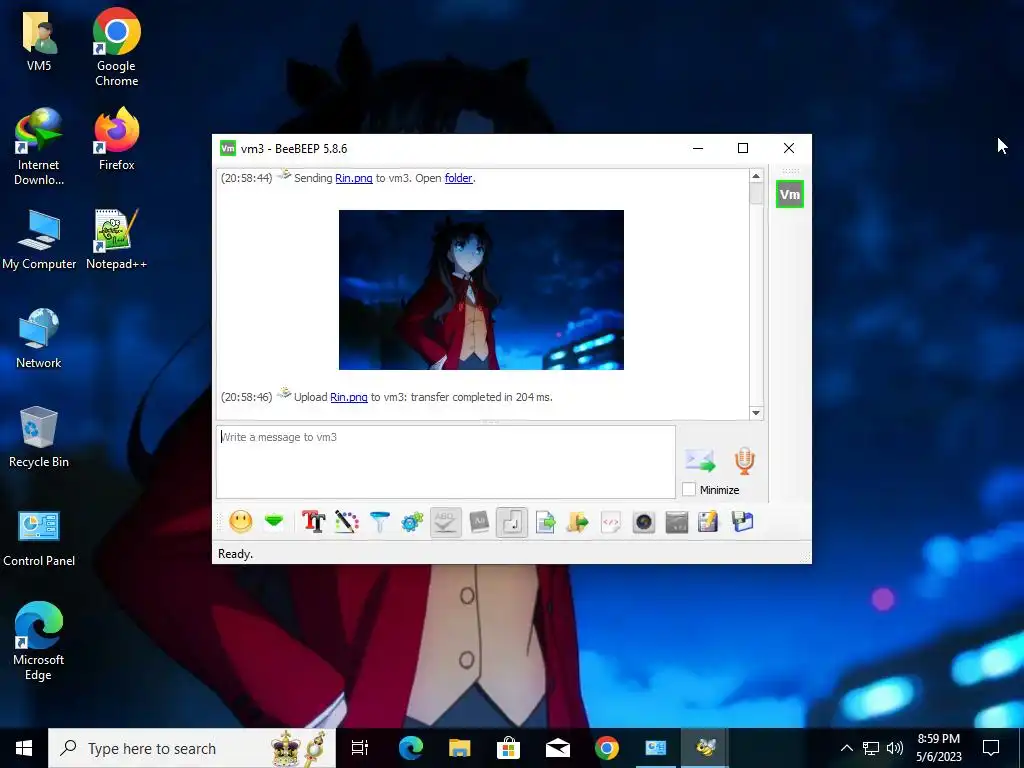Click the notepad with pencil icon
This screenshot has width=1024, height=768.
709,522
